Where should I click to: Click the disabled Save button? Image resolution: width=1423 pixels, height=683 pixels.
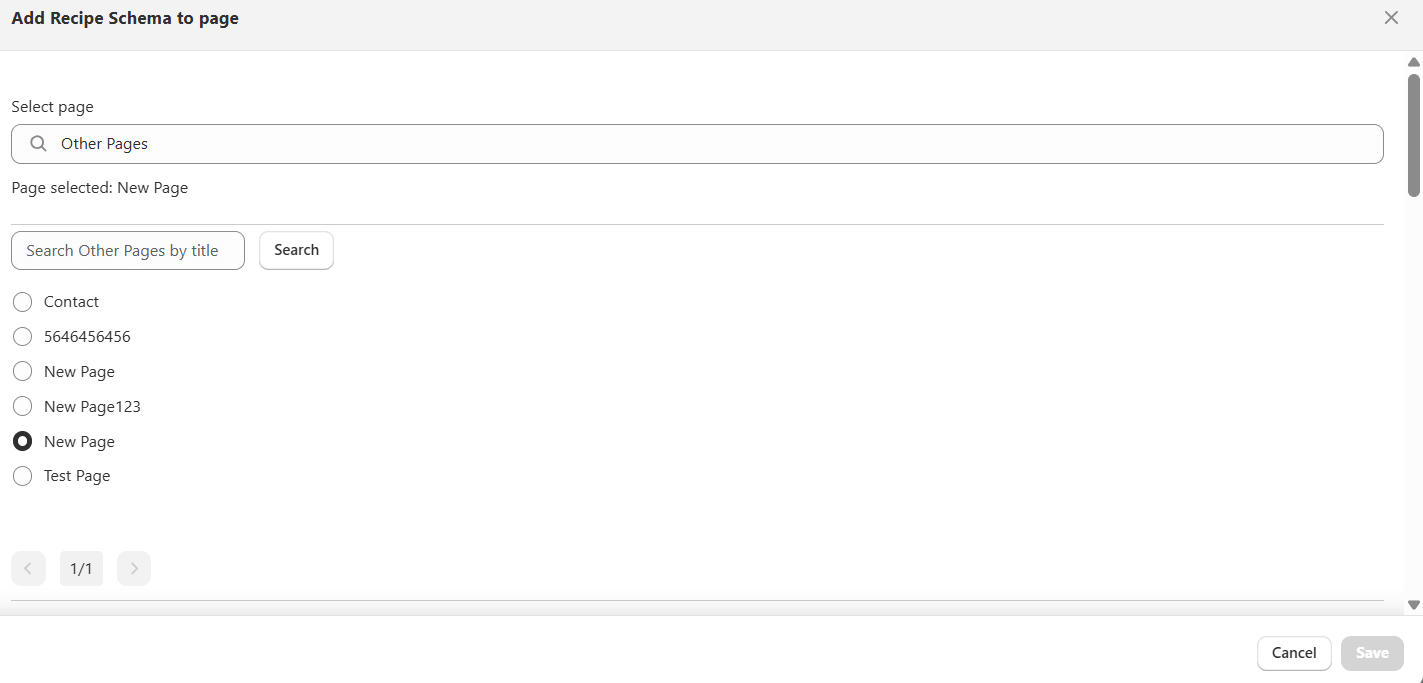[1371, 653]
